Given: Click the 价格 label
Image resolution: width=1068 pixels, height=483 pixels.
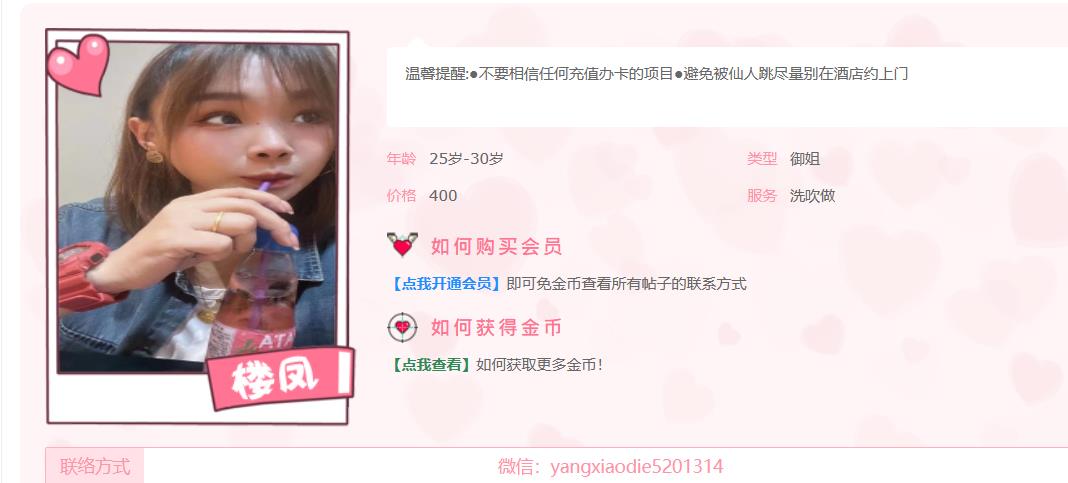Looking at the screenshot, I should point(401,196).
